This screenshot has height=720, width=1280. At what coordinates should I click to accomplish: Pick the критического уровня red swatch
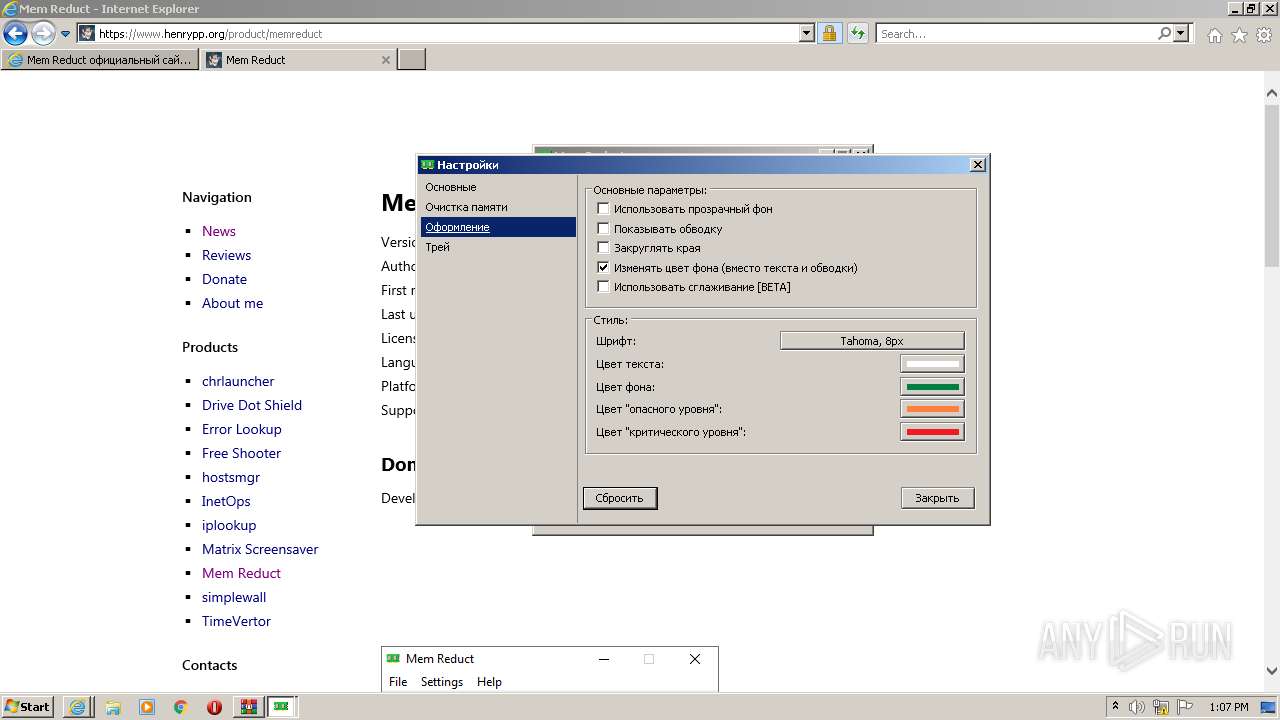tap(932, 432)
